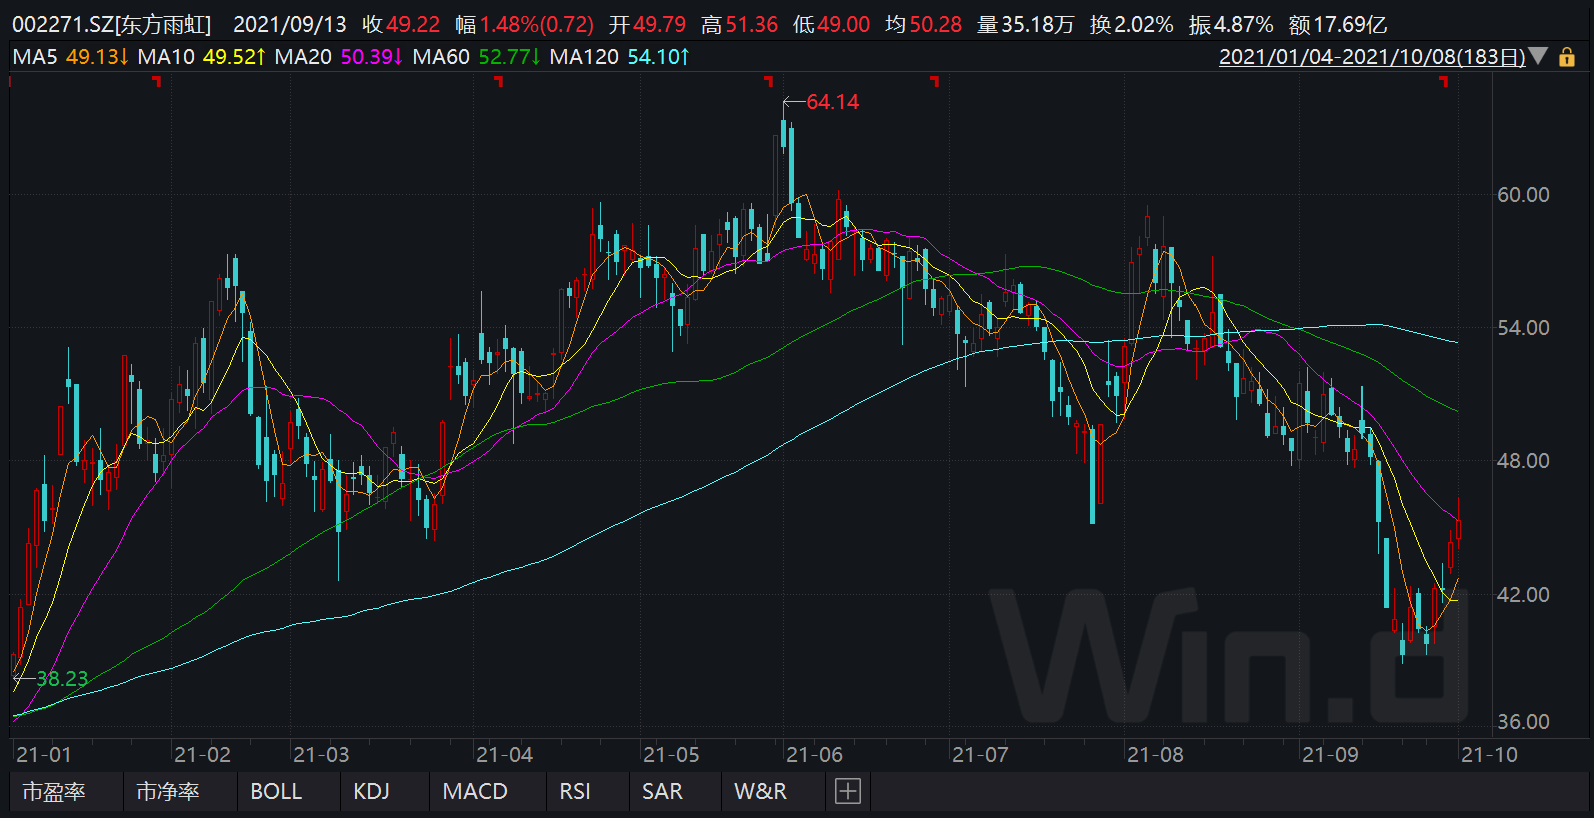Click the 60.00 price axis label
Screen dimensions: 1594x818
tap(1523, 194)
